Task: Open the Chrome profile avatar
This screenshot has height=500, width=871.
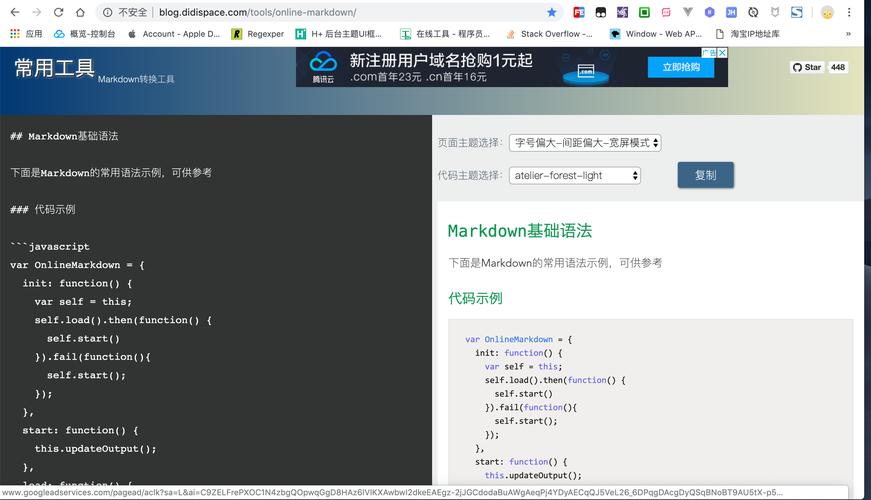Action: tap(827, 12)
